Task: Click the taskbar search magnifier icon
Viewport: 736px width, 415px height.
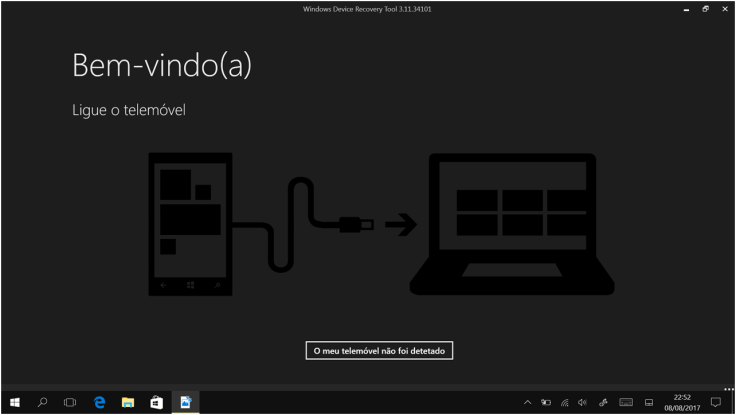Action: click(x=42, y=402)
